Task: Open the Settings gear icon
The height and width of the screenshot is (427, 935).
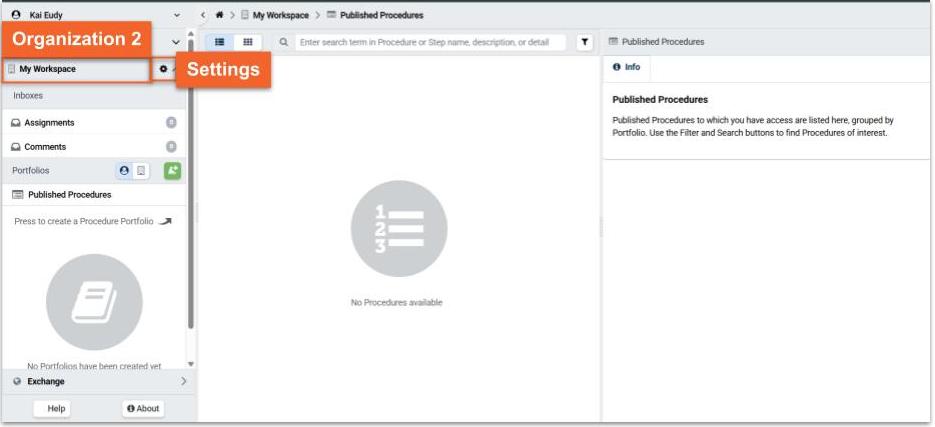Action: pyautogui.click(x=164, y=69)
